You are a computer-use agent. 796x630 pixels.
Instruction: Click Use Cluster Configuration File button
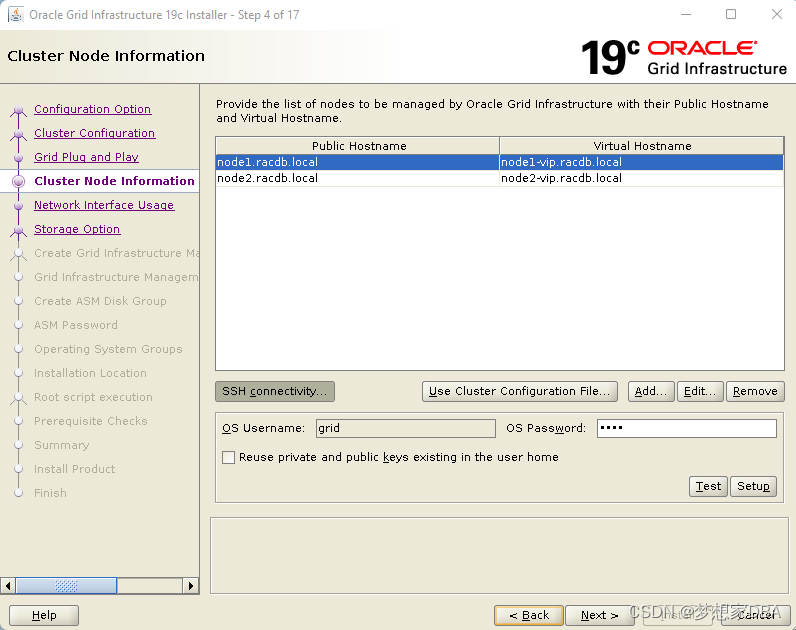tap(520, 391)
